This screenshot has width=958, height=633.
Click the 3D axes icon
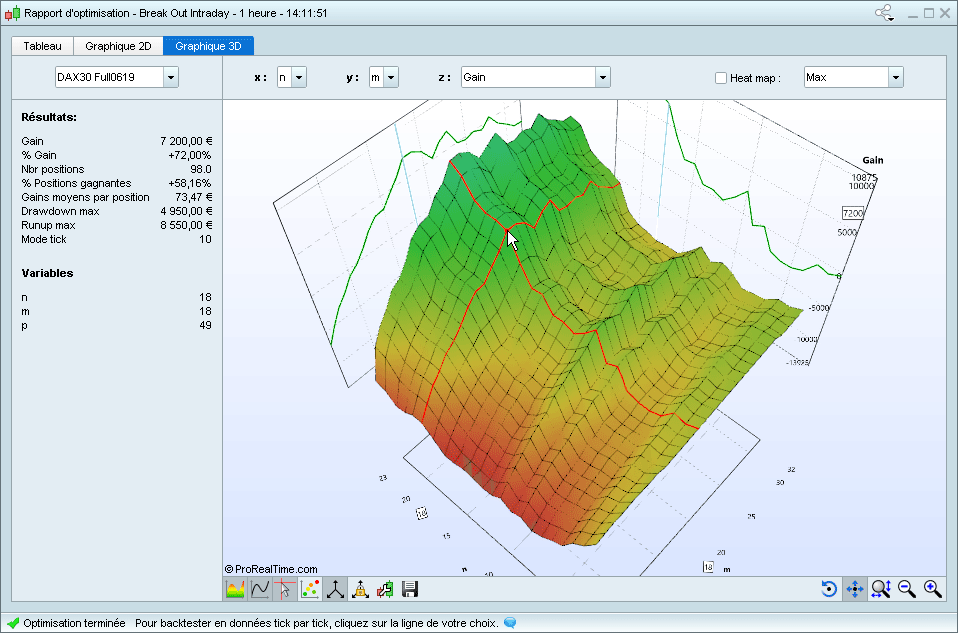tap(335, 589)
